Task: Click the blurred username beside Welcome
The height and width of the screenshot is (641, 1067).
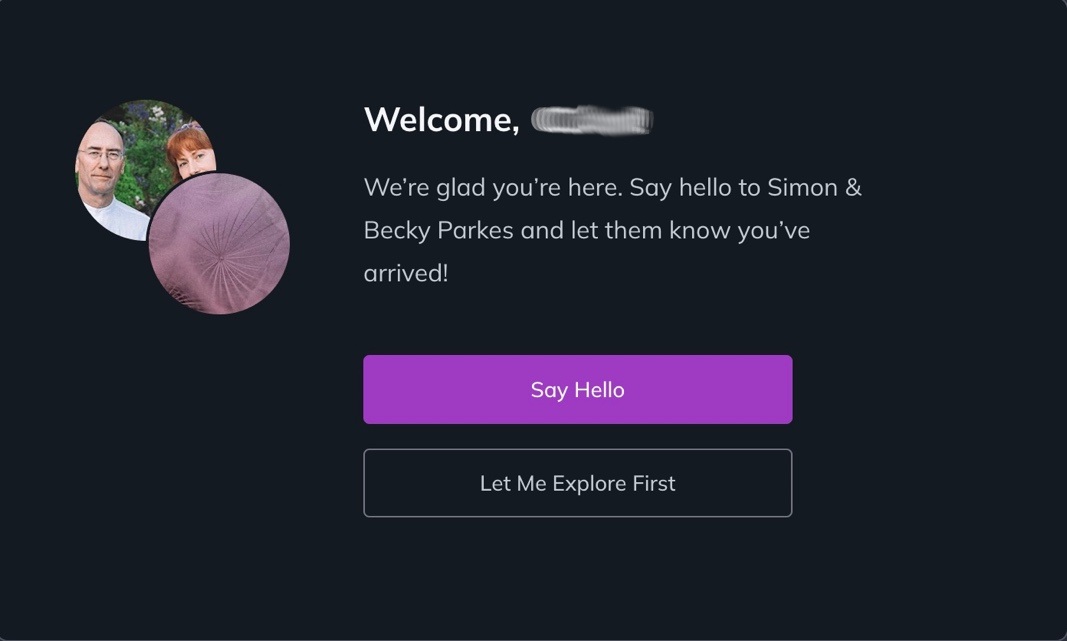Action: [x=592, y=120]
